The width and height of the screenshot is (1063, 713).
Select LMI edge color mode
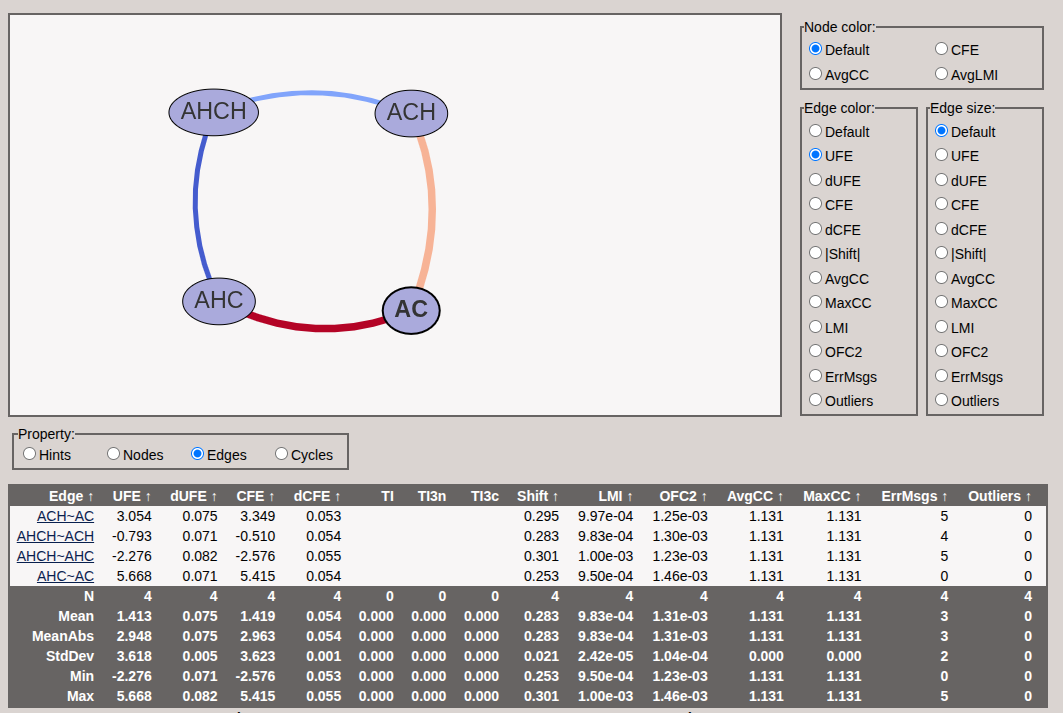tap(816, 327)
